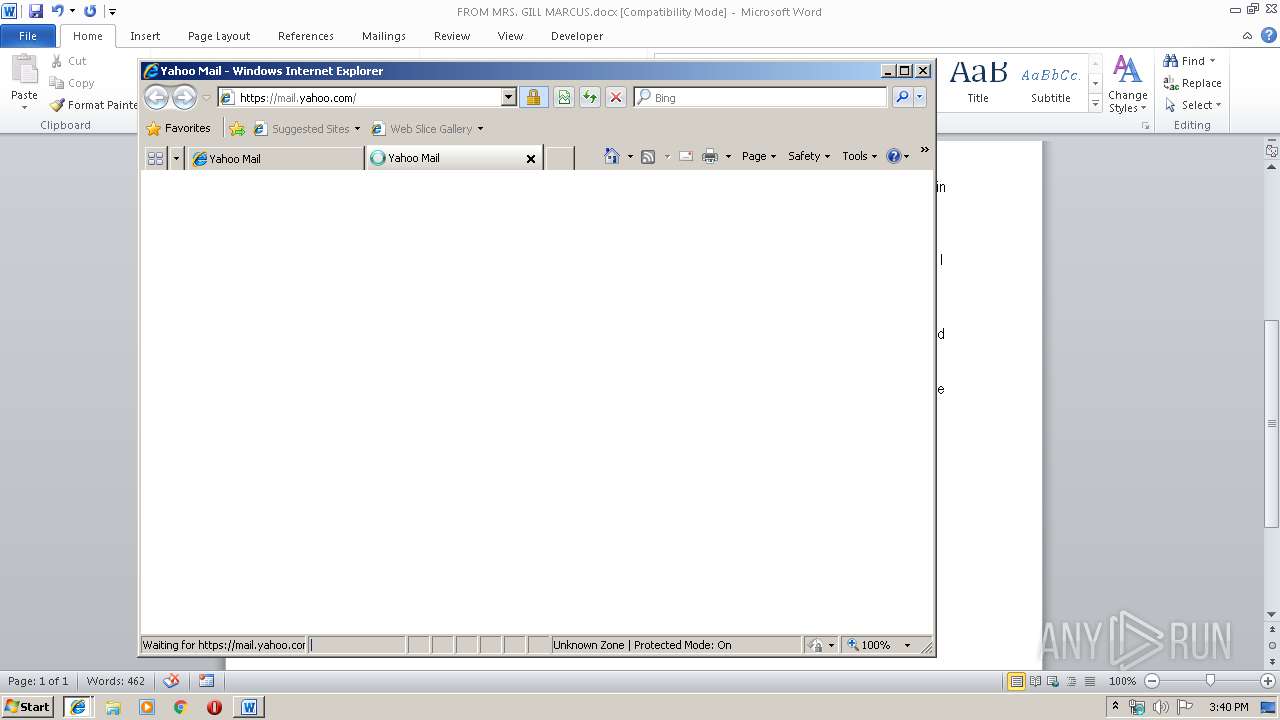This screenshot has height=720, width=1280.
Task: Open Suggested Sites link in favorites bar
Action: coord(306,128)
